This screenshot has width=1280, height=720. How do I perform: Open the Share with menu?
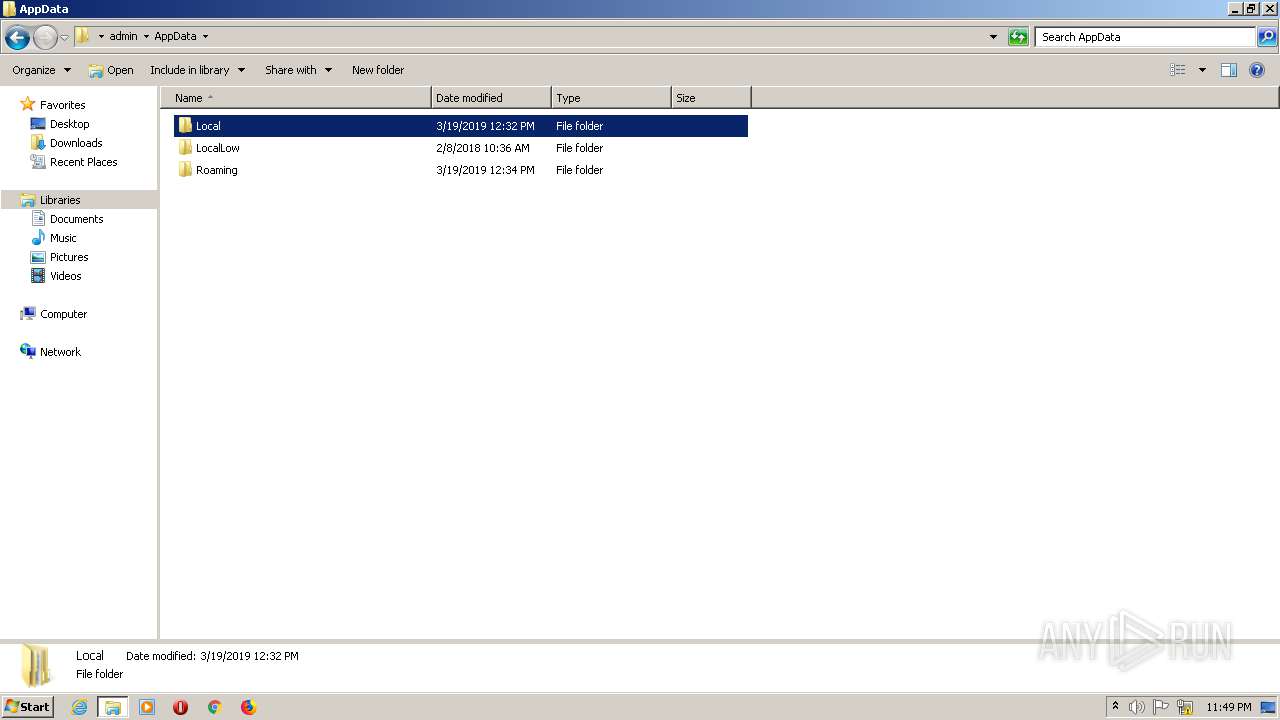pyautogui.click(x=298, y=70)
